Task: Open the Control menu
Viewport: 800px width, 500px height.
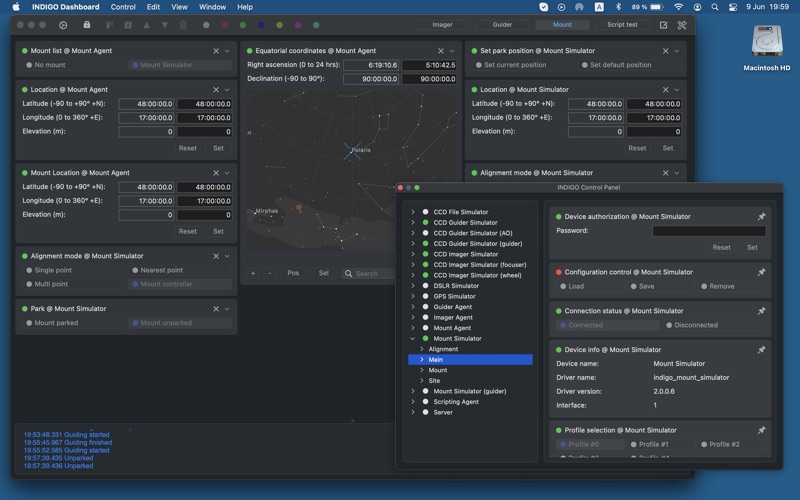Action: [123, 7]
